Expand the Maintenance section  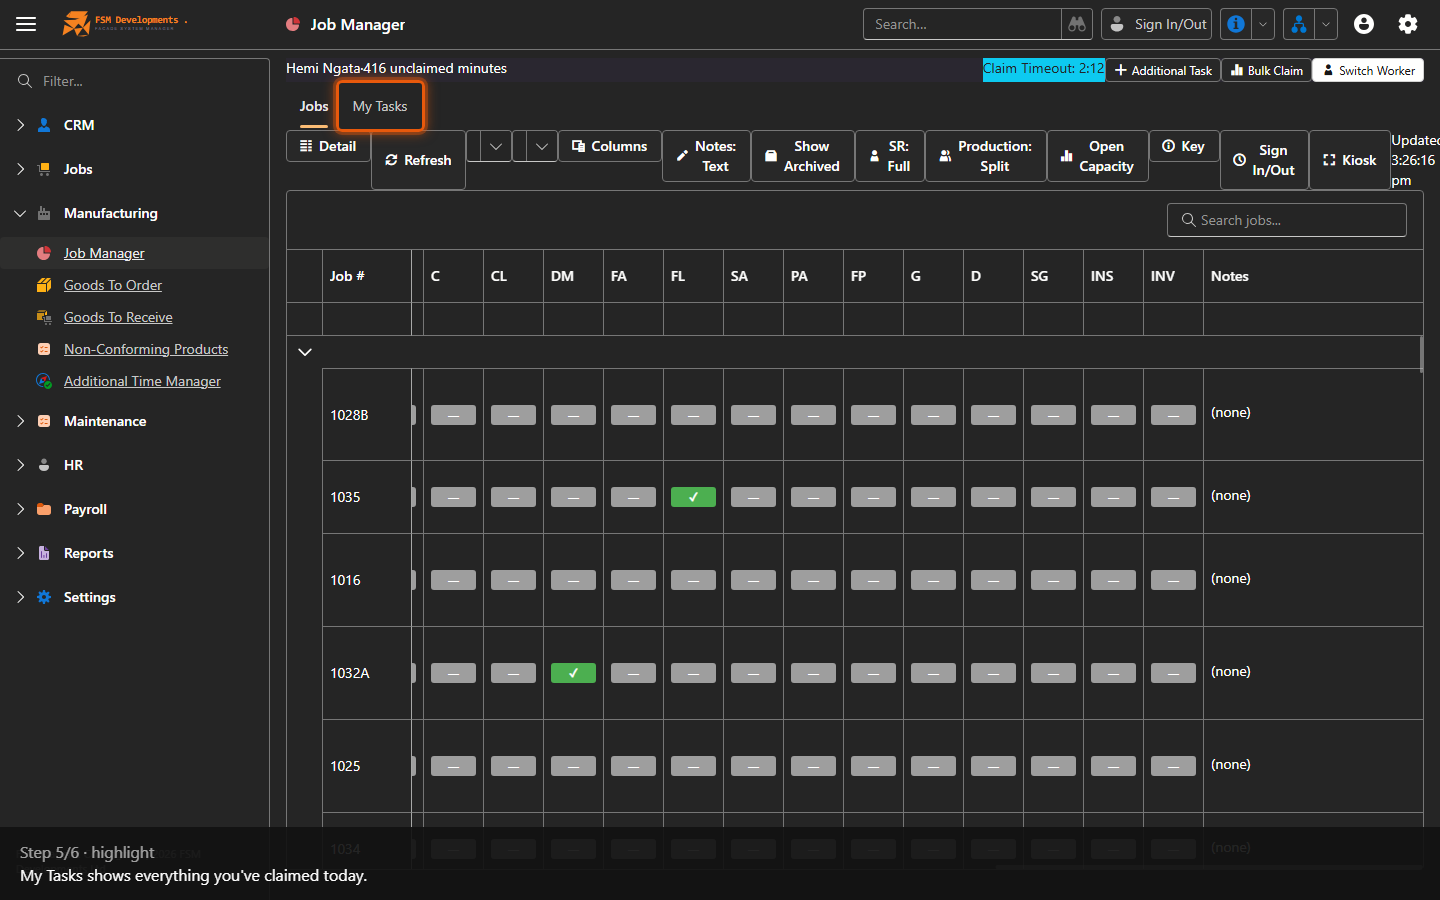(x=21, y=421)
